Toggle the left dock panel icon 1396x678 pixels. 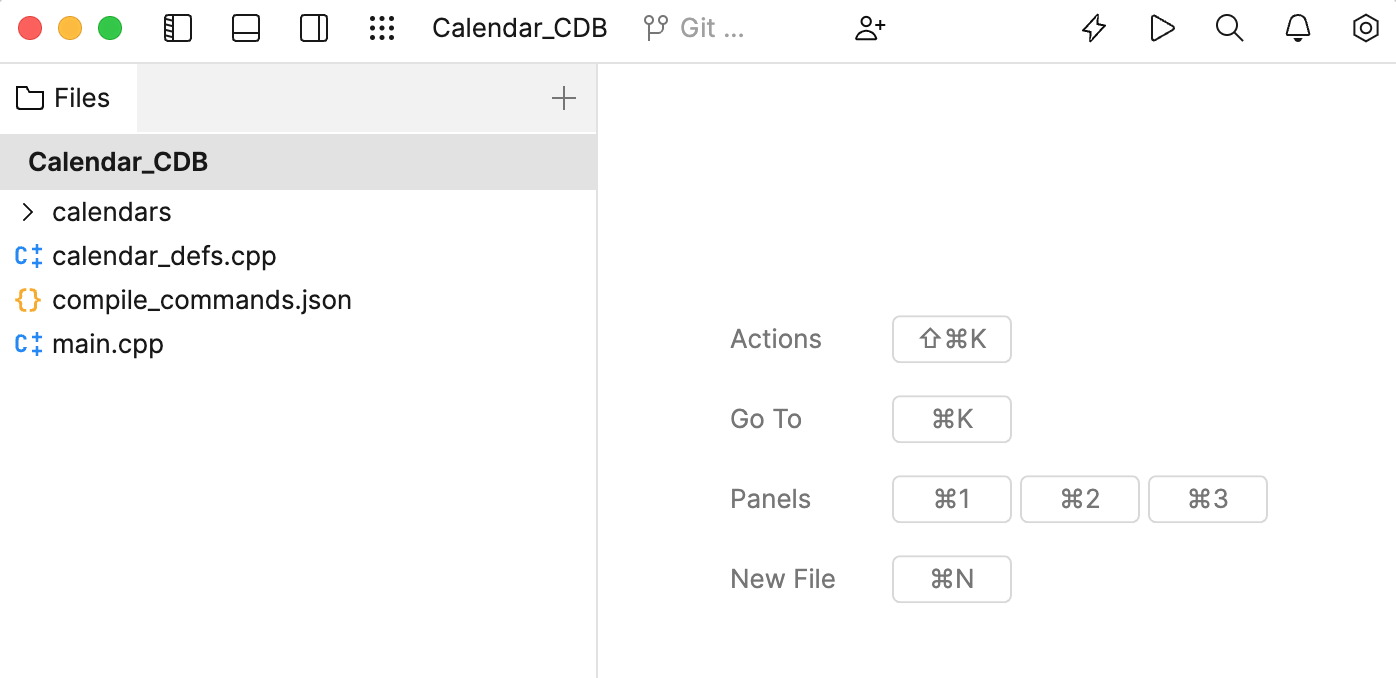(178, 28)
